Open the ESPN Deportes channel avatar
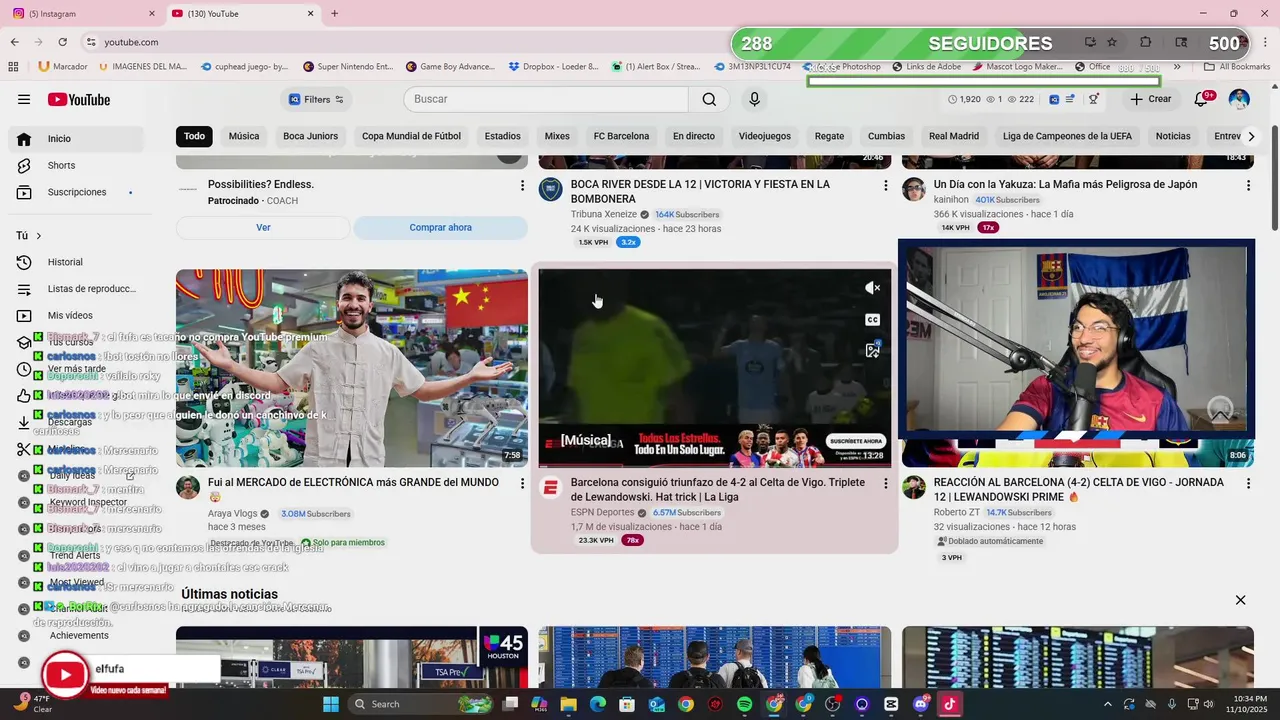Screen dimensions: 1280x720 [x=550, y=488]
